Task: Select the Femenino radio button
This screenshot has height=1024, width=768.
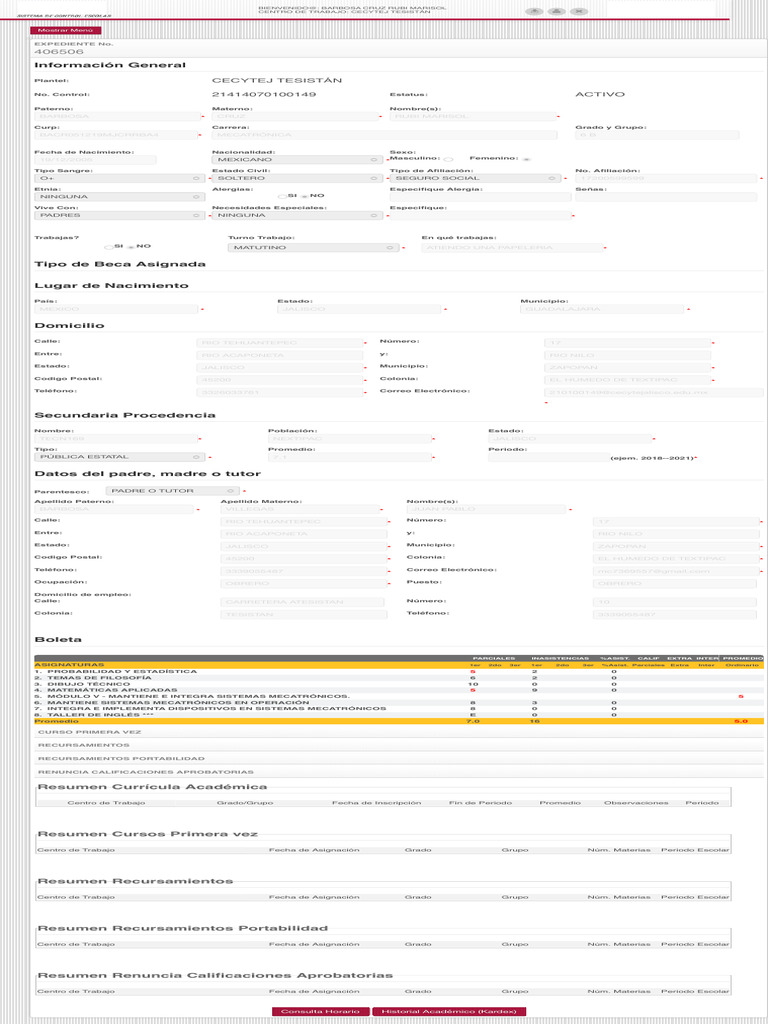Action: (526, 159)
